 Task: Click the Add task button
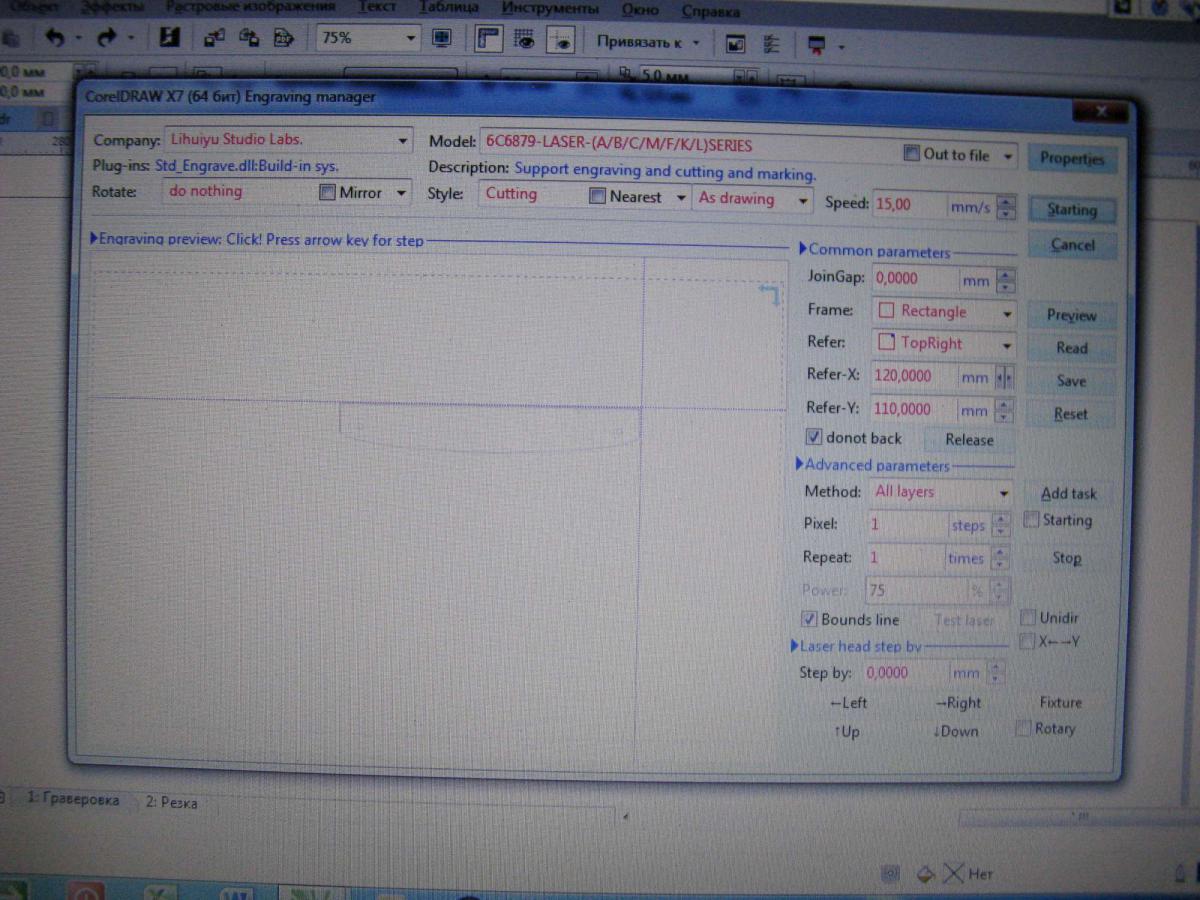pos(1068,493)
